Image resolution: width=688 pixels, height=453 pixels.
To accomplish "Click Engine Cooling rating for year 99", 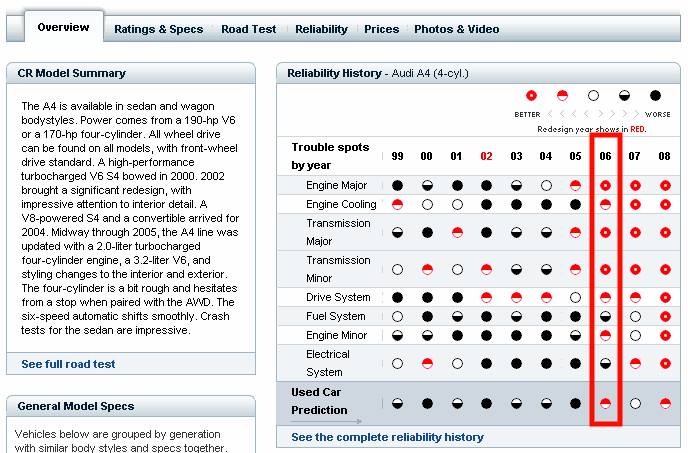I will click(x=397, y=205).
